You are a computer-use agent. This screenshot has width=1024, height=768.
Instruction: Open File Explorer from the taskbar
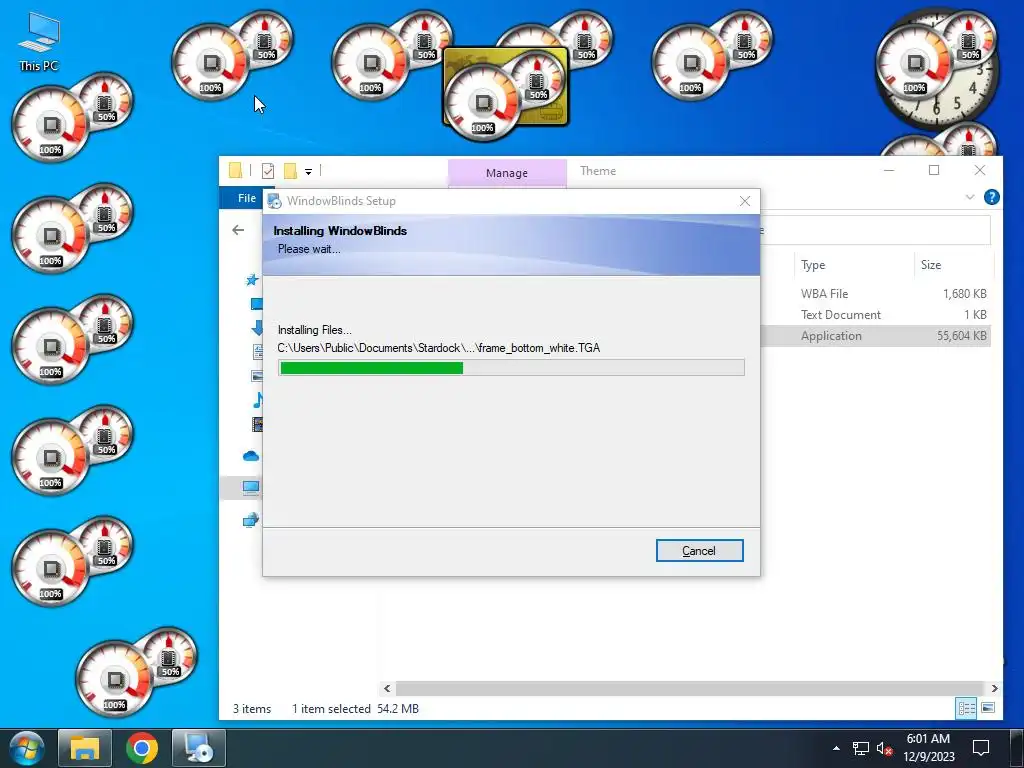point(85,748)
